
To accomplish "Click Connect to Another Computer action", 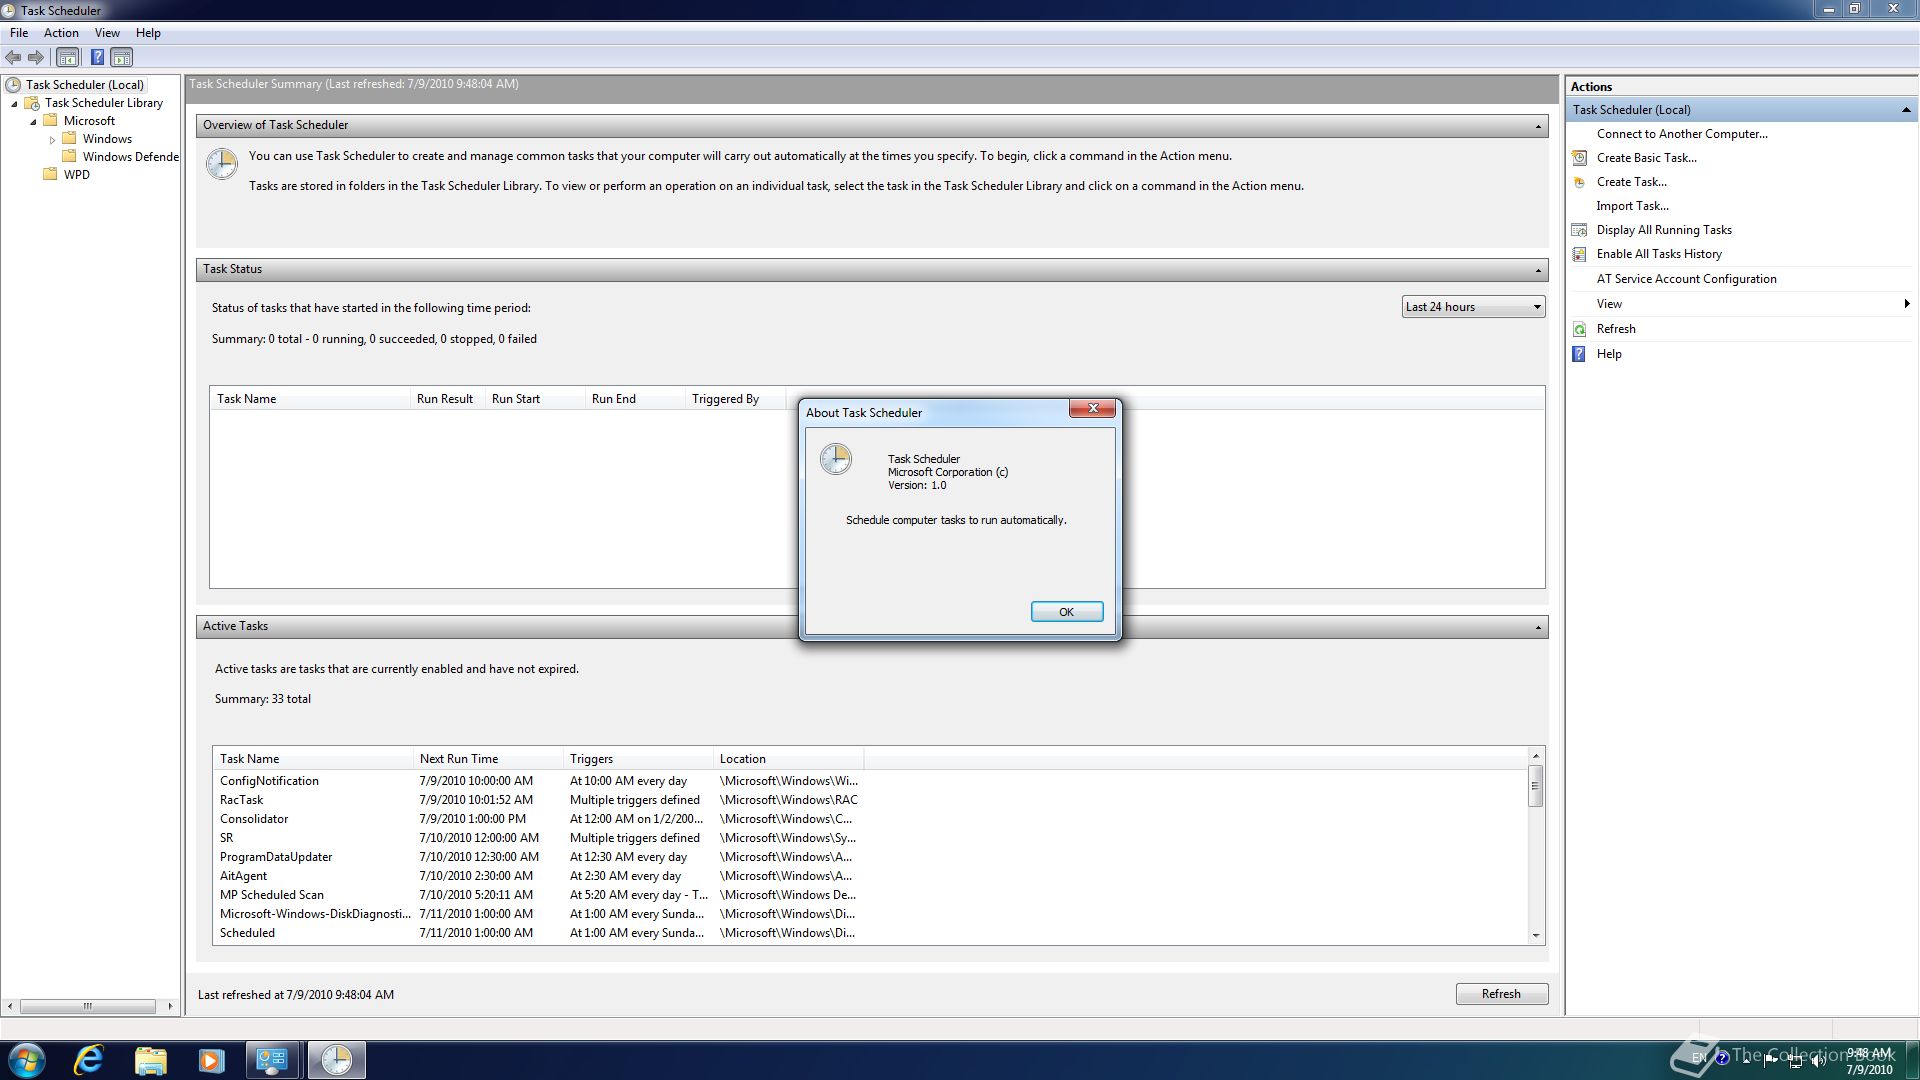I will 1681,134.
